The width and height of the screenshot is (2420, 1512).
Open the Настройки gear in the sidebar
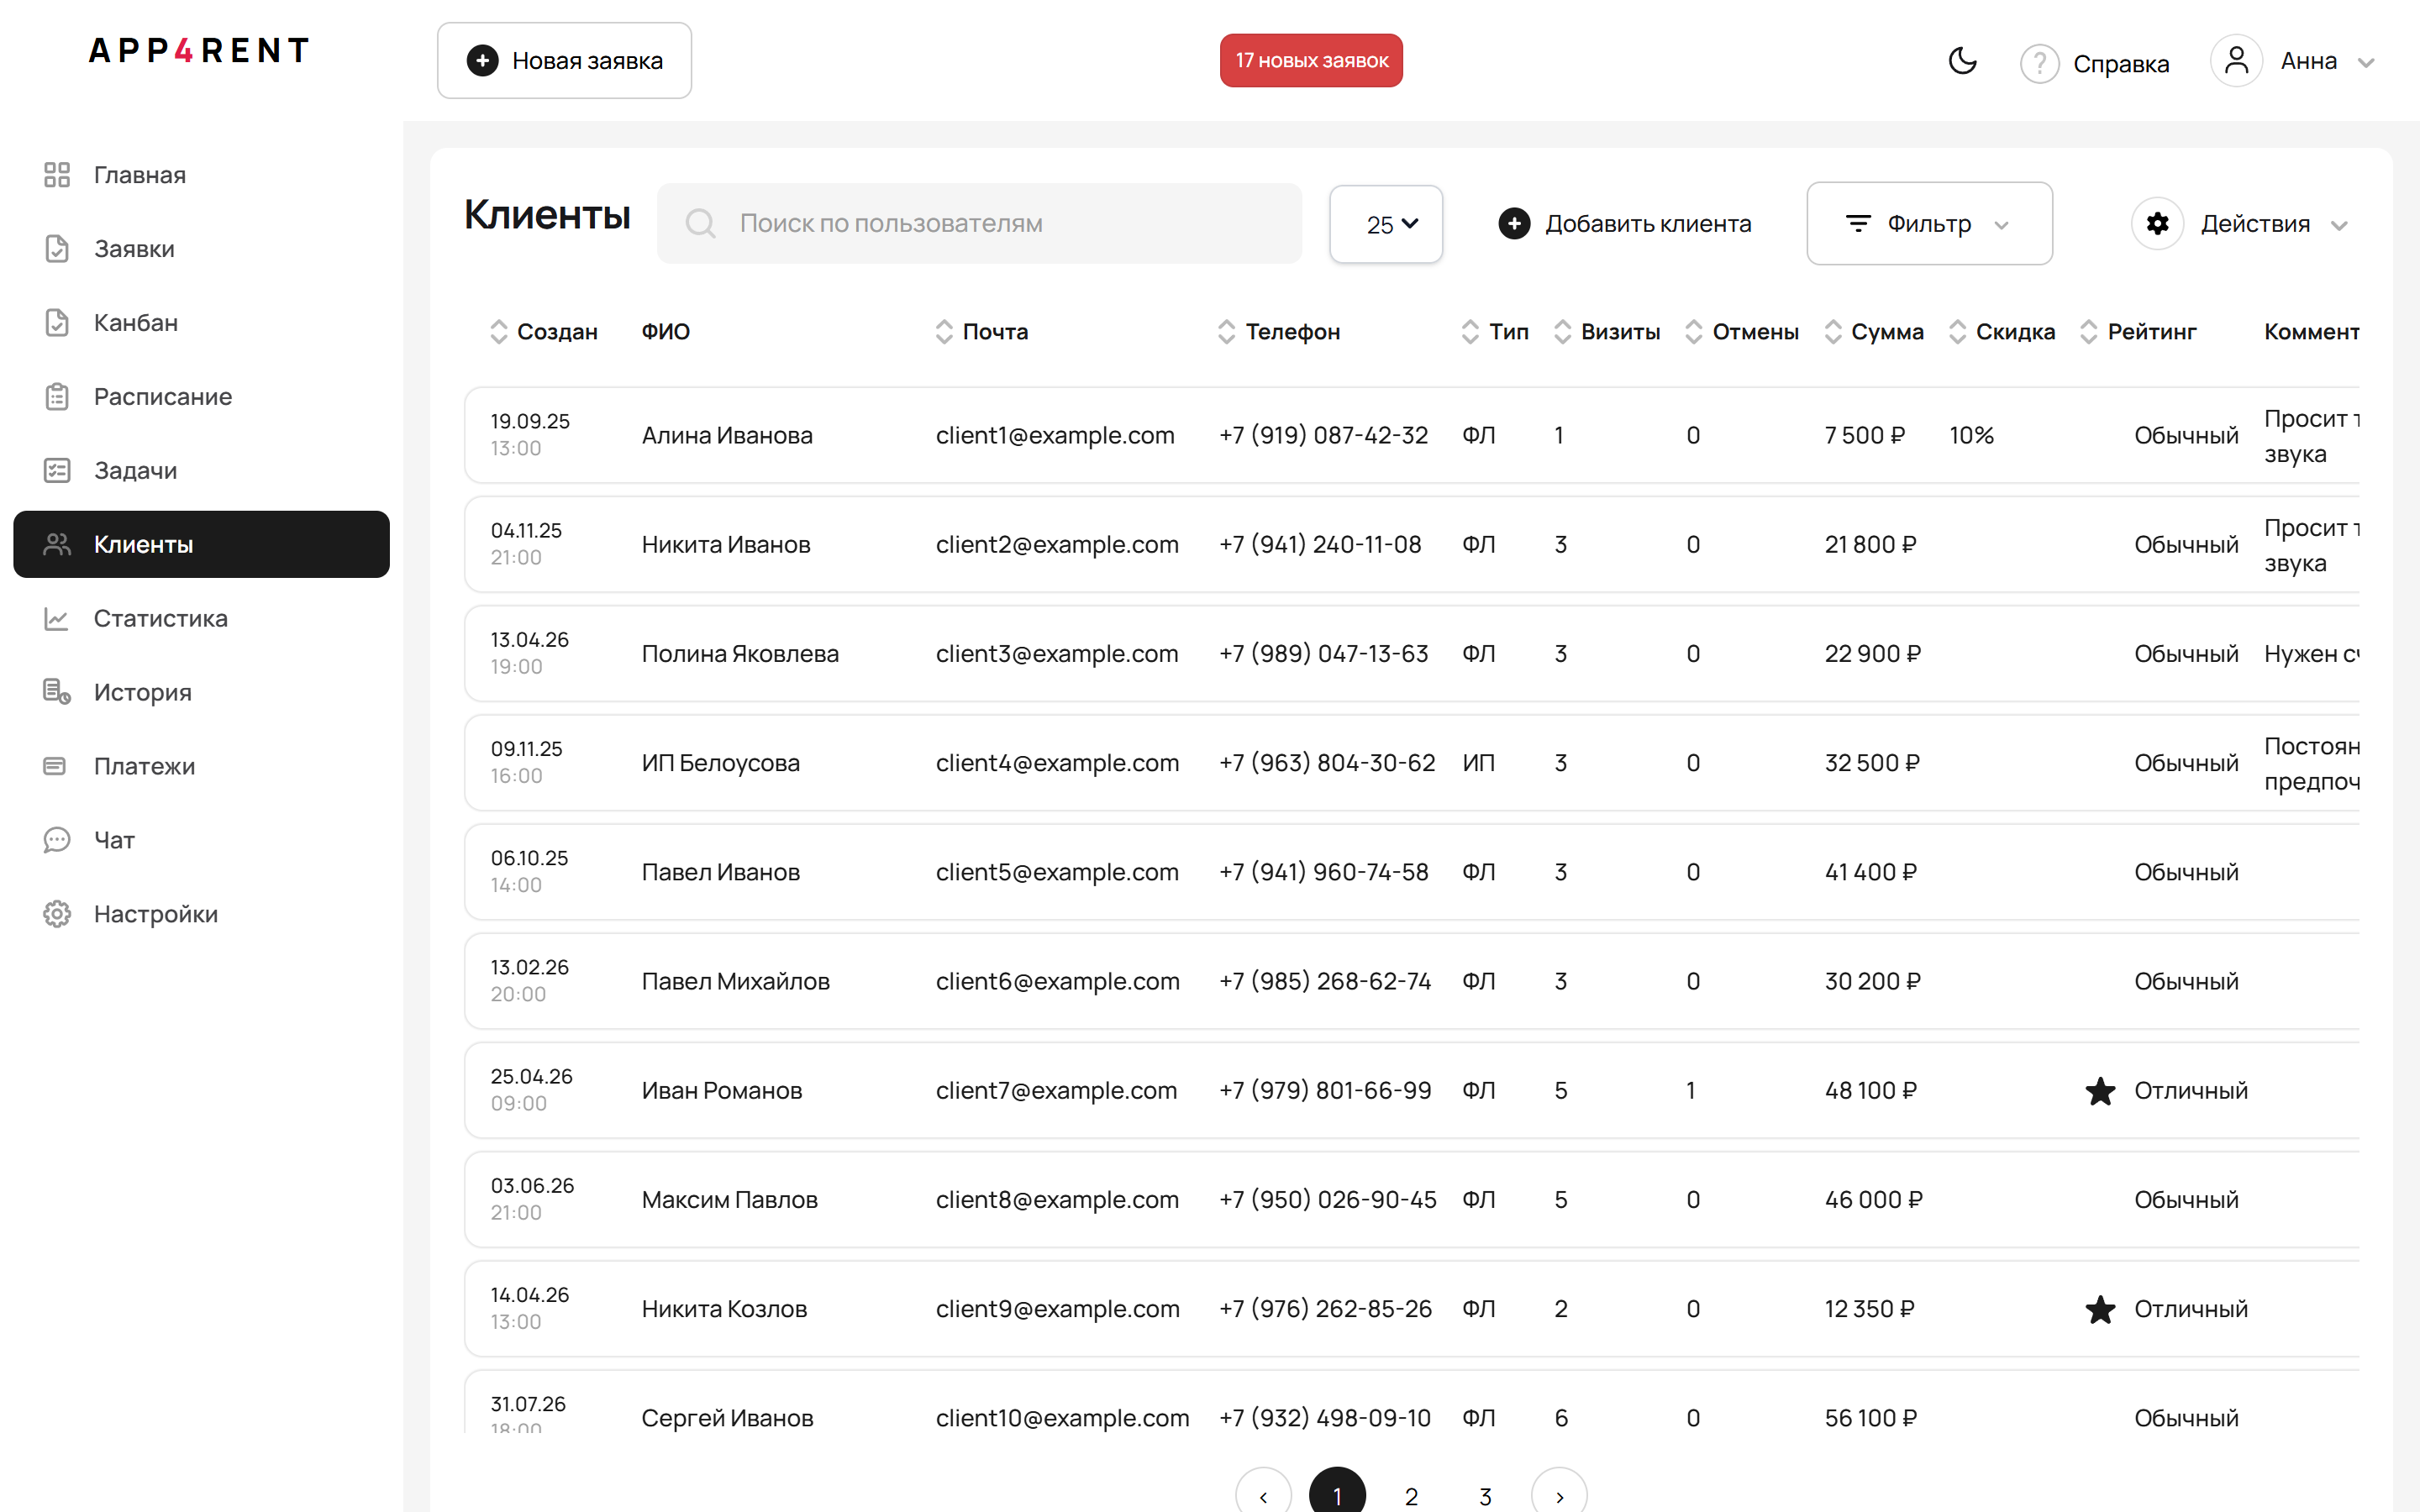point(56,914)
